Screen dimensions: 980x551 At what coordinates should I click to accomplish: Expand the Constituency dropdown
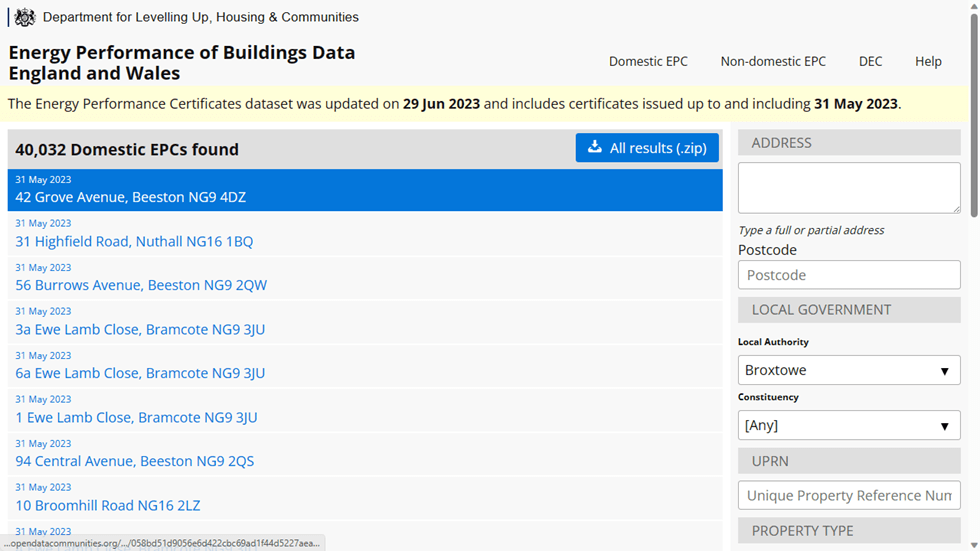[848, 425]
